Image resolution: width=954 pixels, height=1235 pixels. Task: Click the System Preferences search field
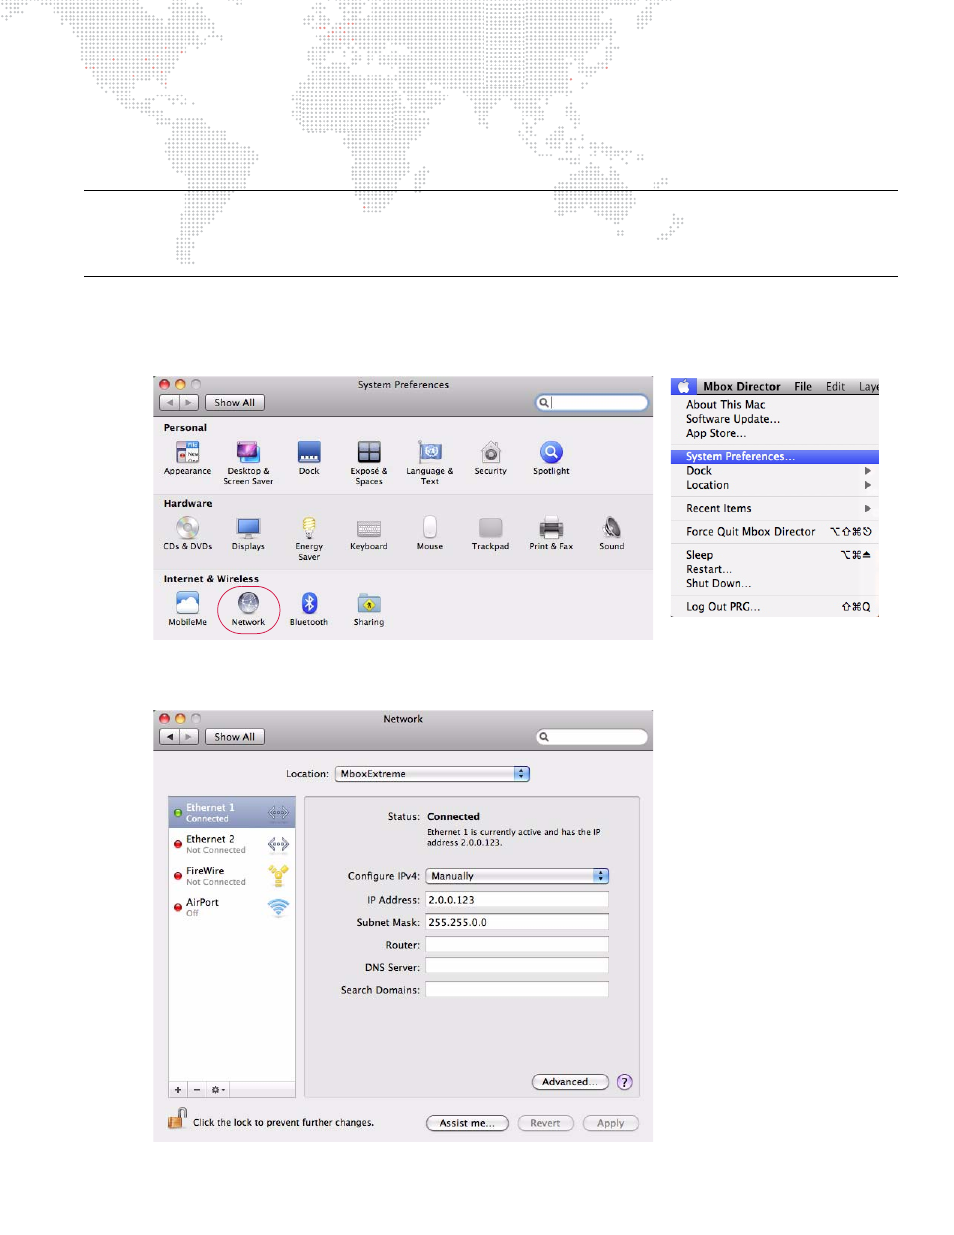[592, 403]
